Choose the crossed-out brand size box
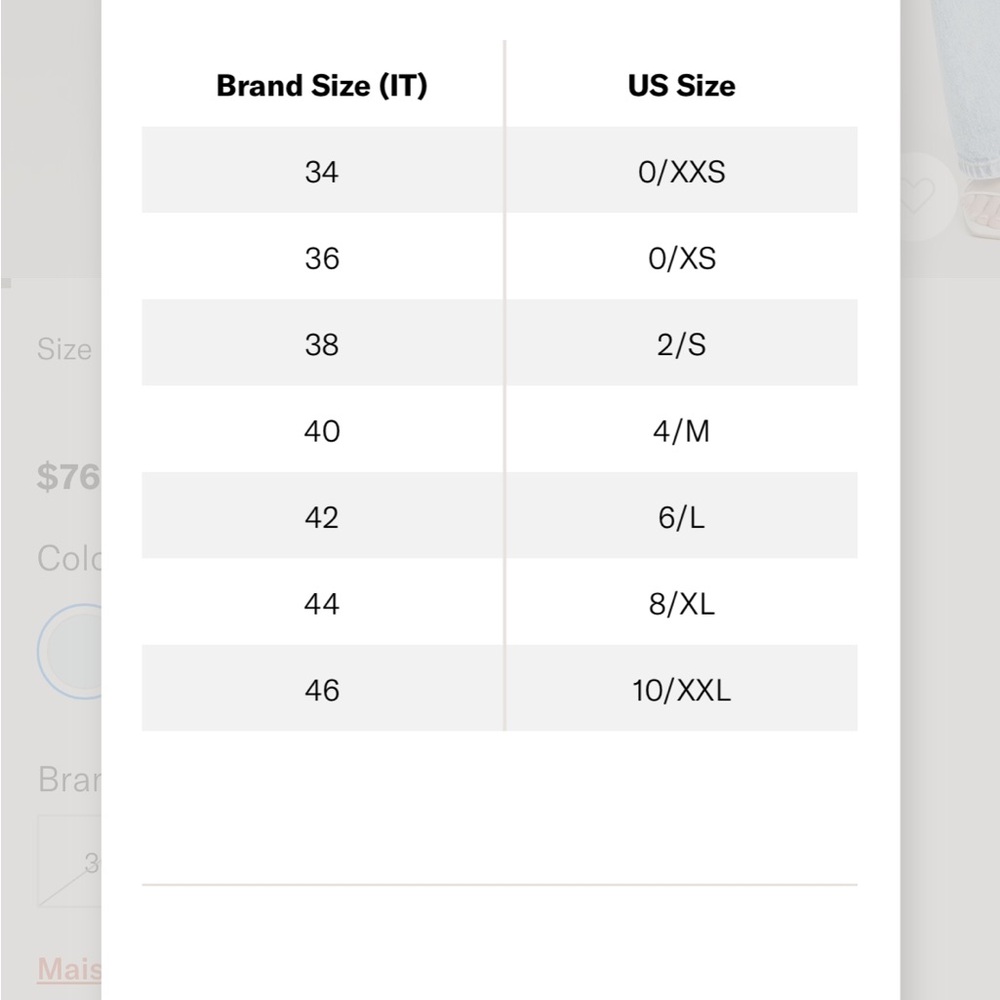1000x1000 pixels. pyautogui.click(x=70, y=861)
